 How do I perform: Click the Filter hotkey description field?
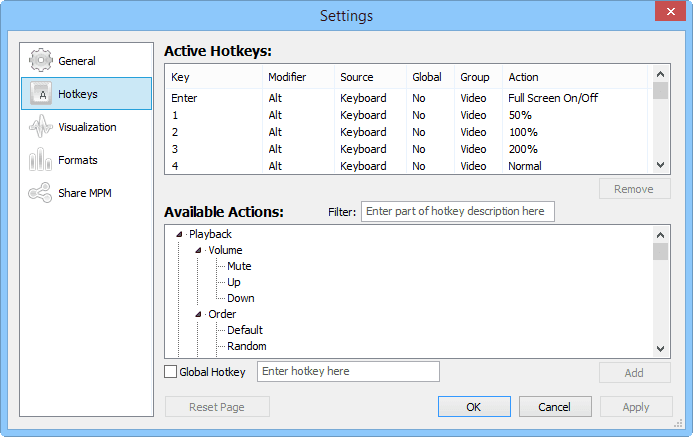[457, 211]
